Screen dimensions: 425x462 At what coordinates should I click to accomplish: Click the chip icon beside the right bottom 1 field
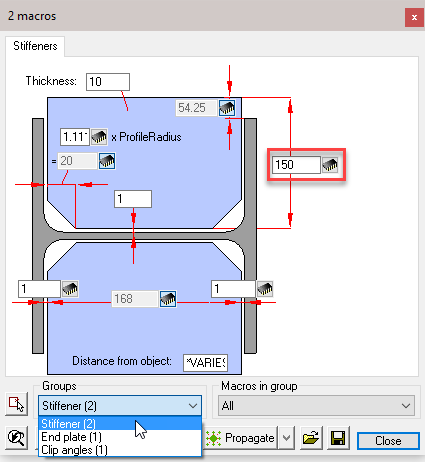click(265, 289)
